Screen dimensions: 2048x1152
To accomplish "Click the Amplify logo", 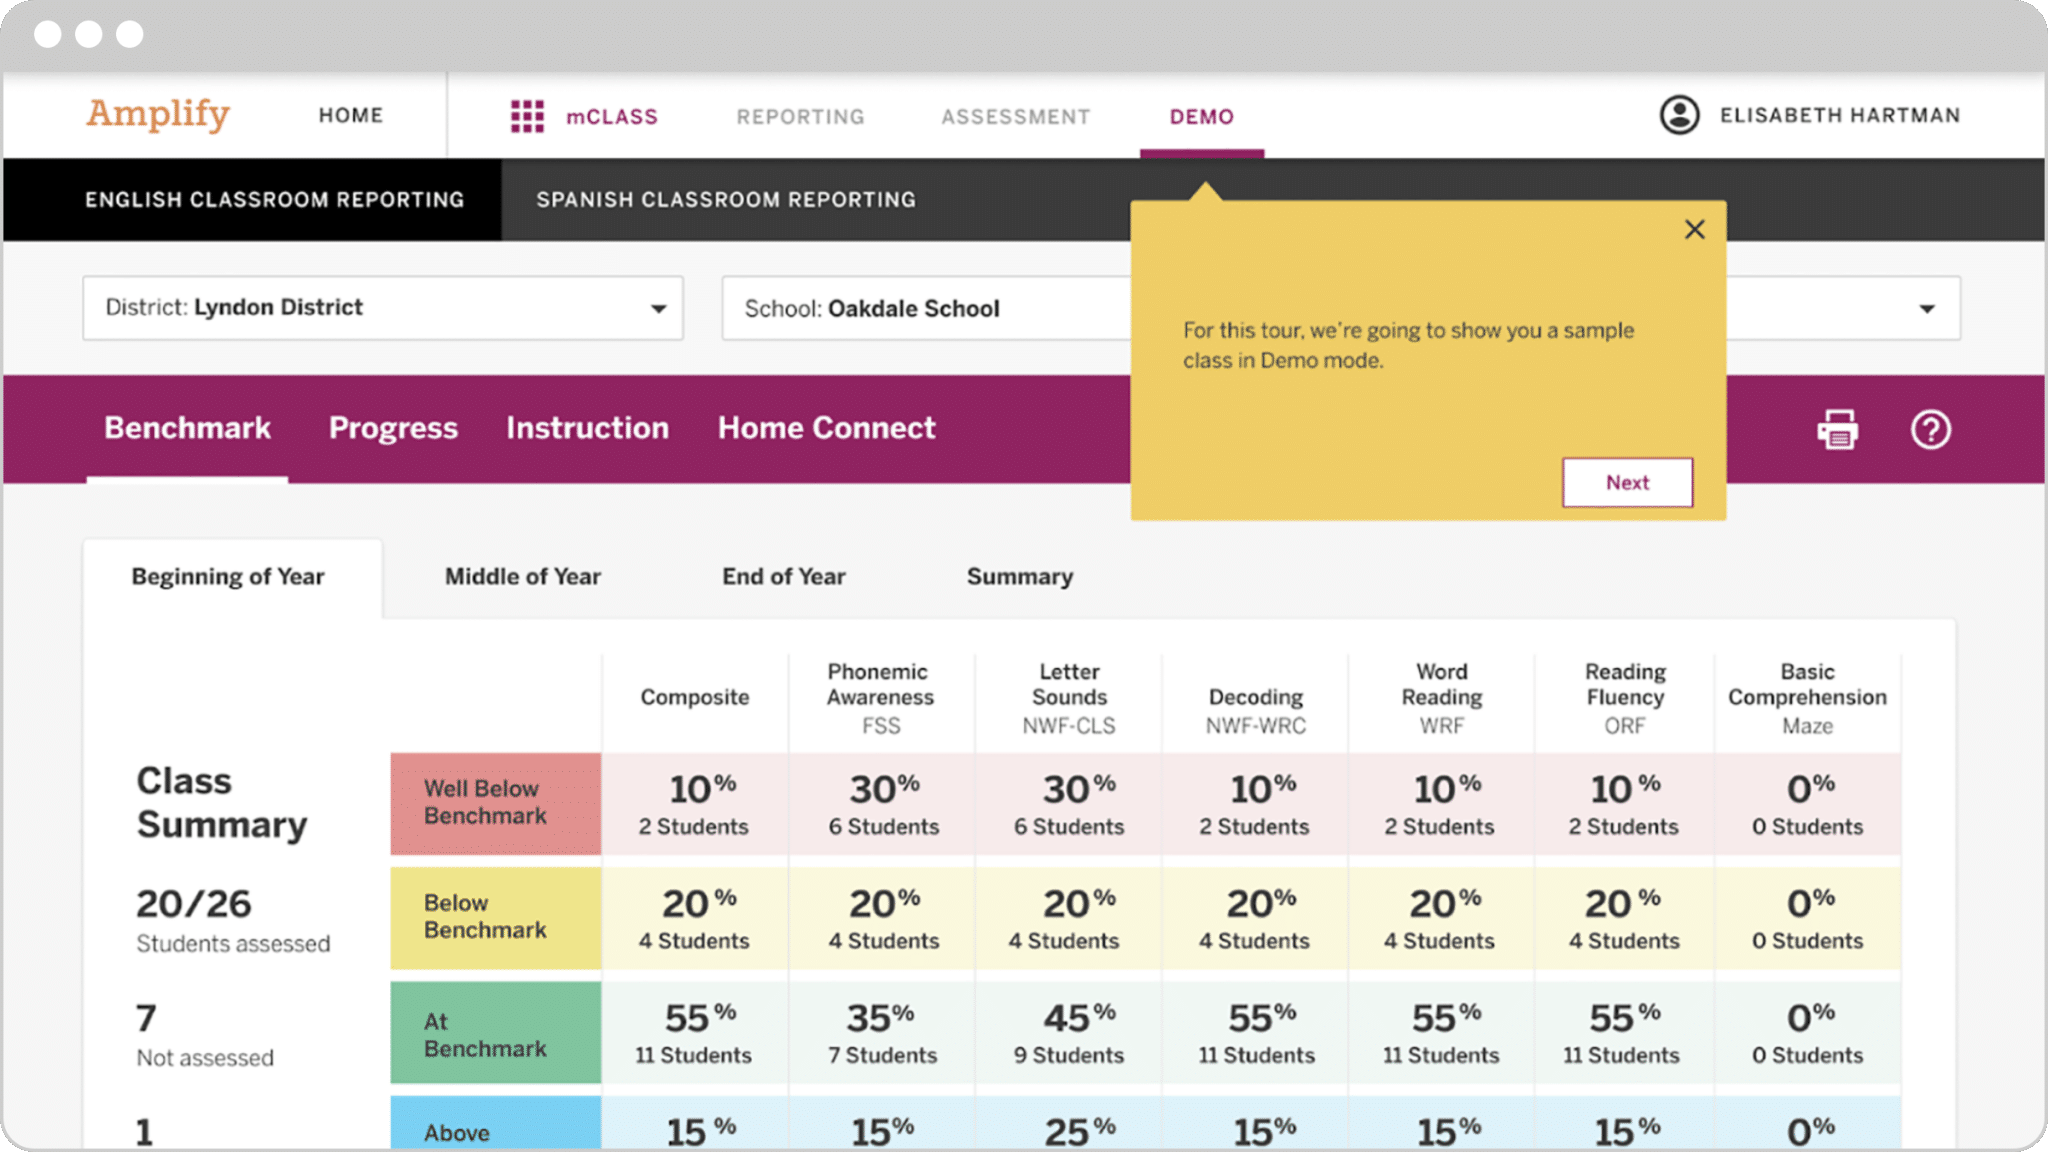I will tap(156, 114).
